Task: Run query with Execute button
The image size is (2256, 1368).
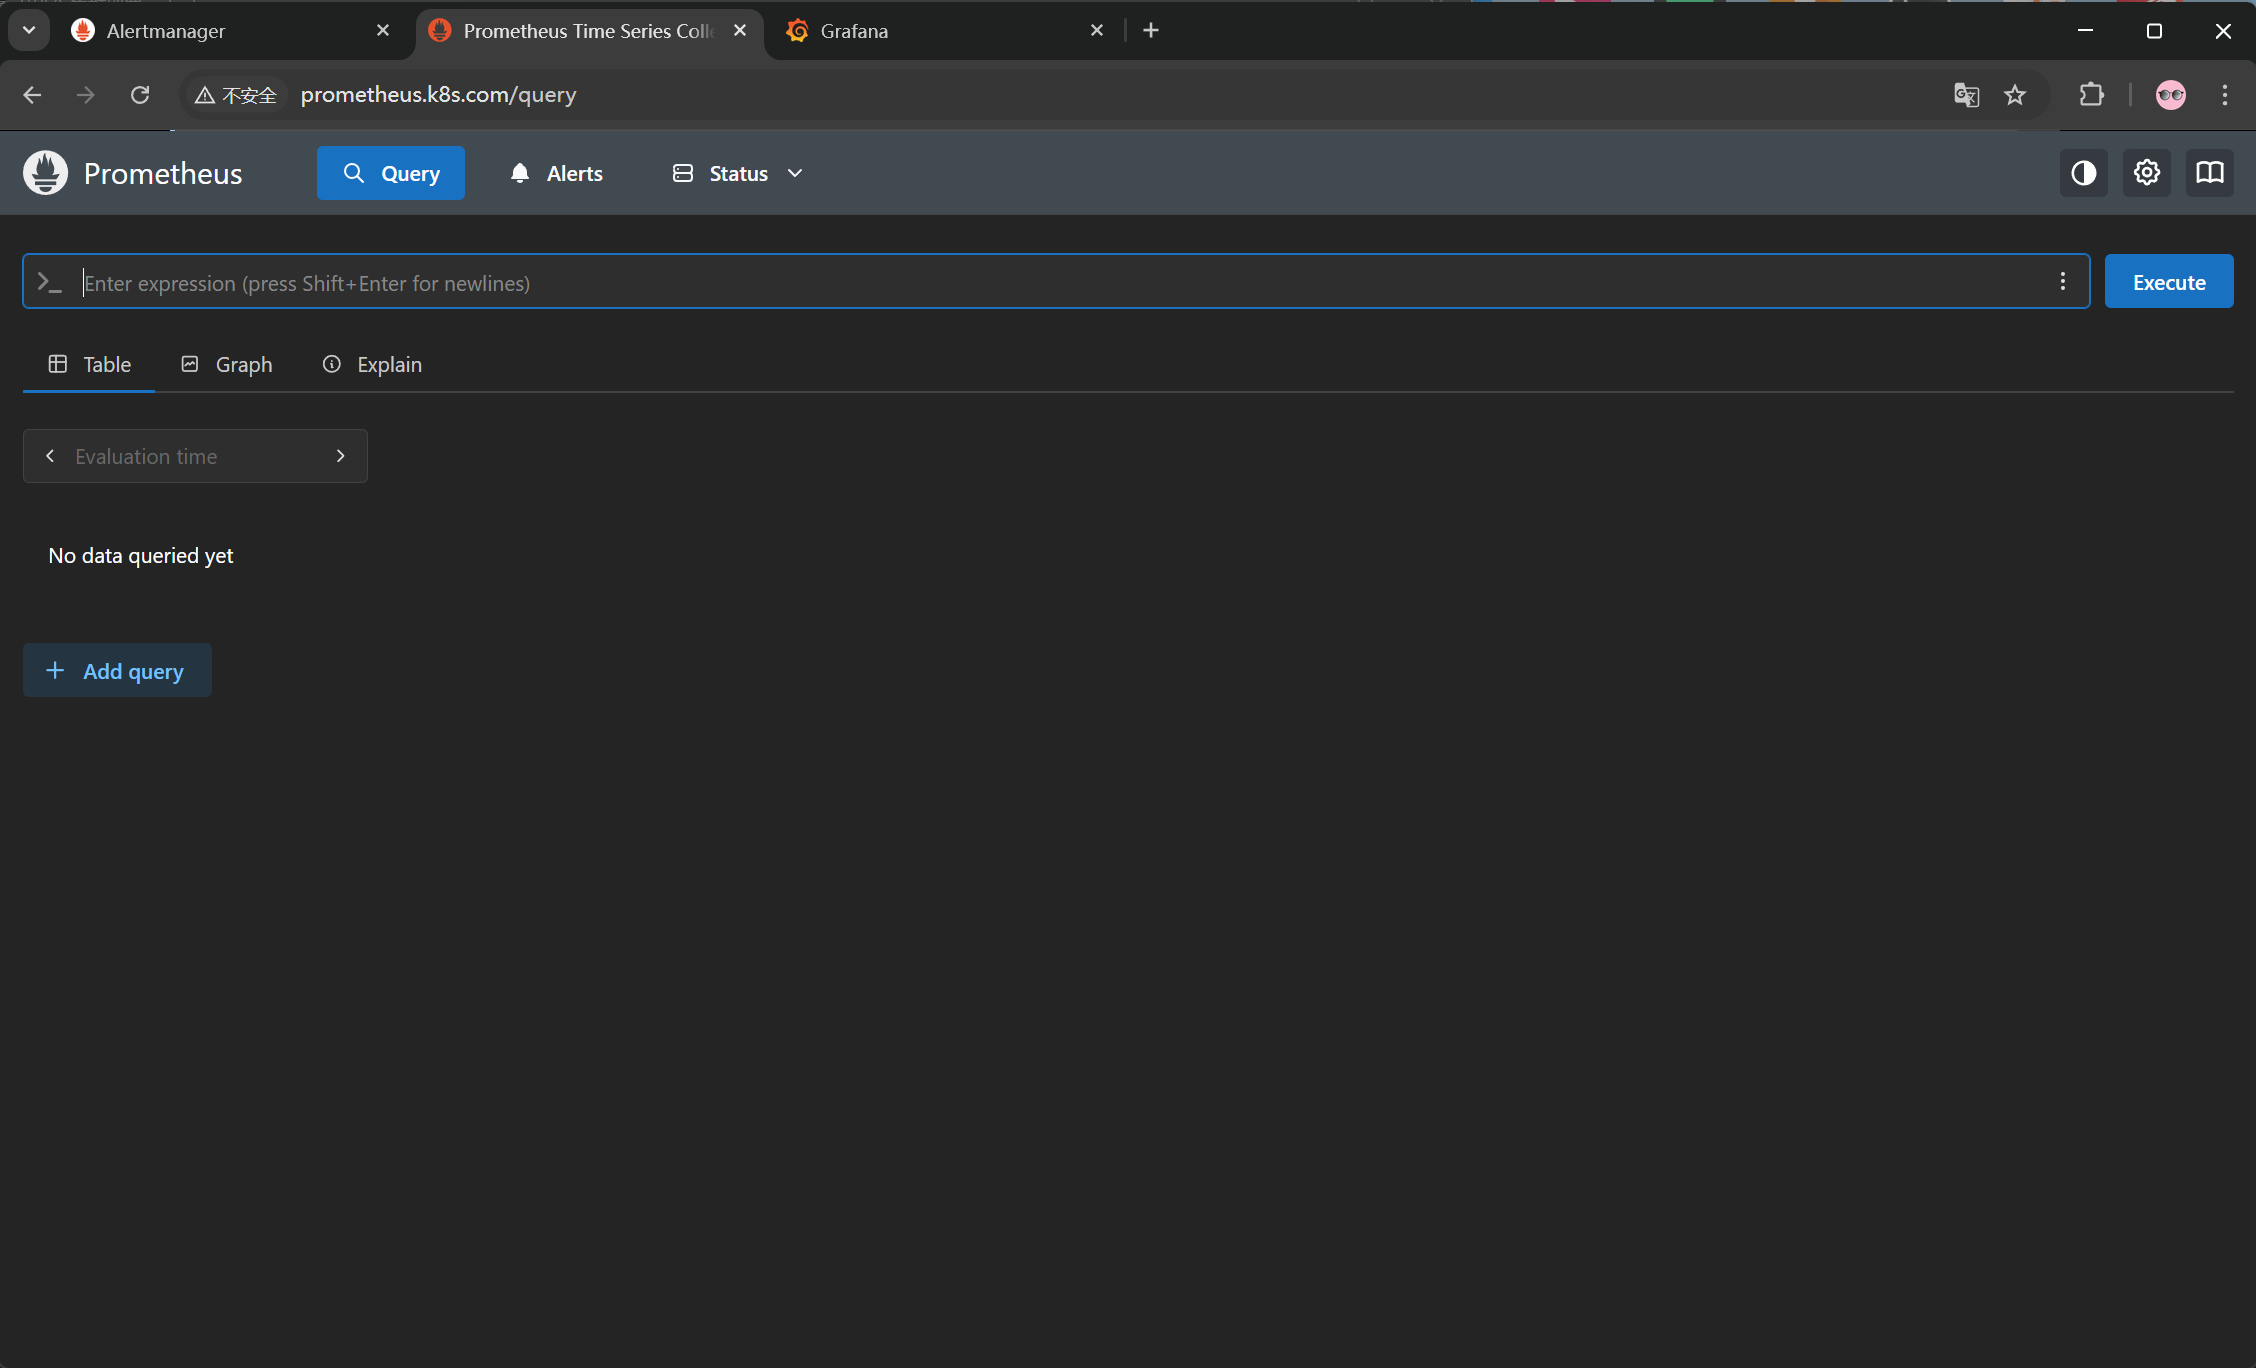Action: click(x=2169, y=282)
